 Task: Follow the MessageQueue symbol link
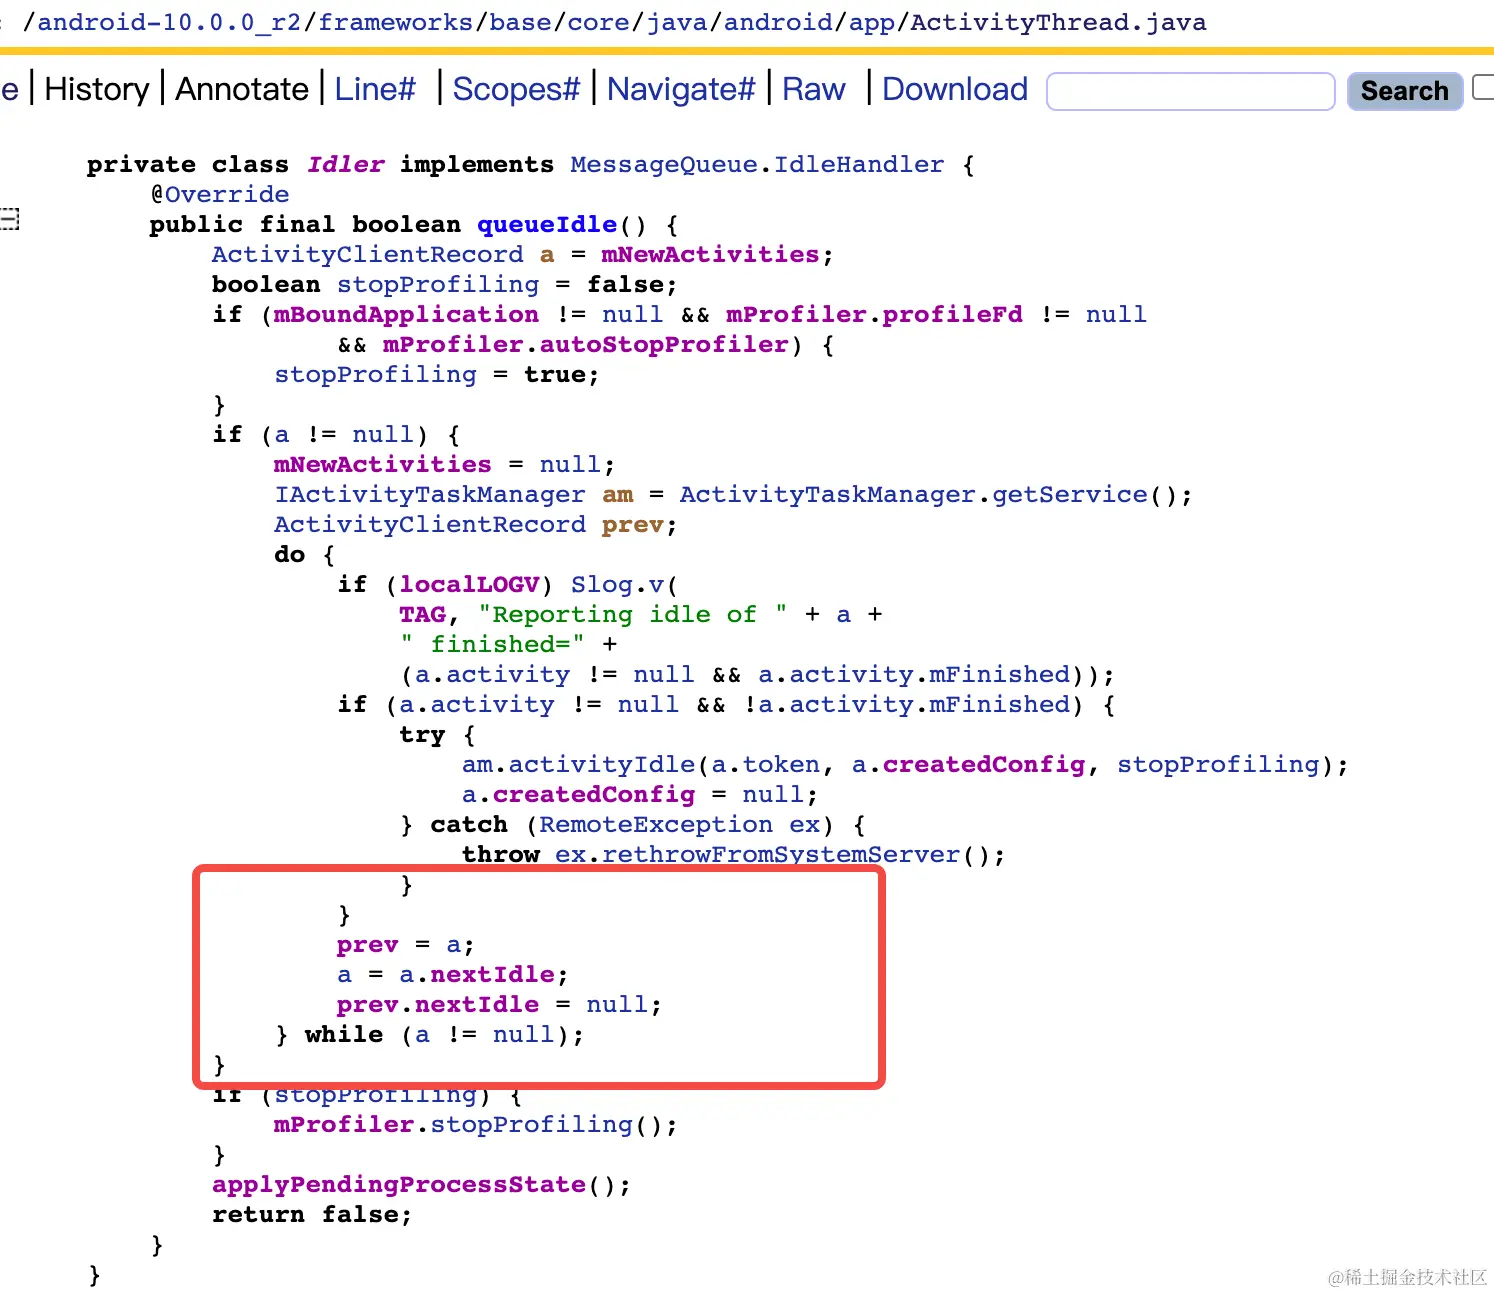point(663,164)
